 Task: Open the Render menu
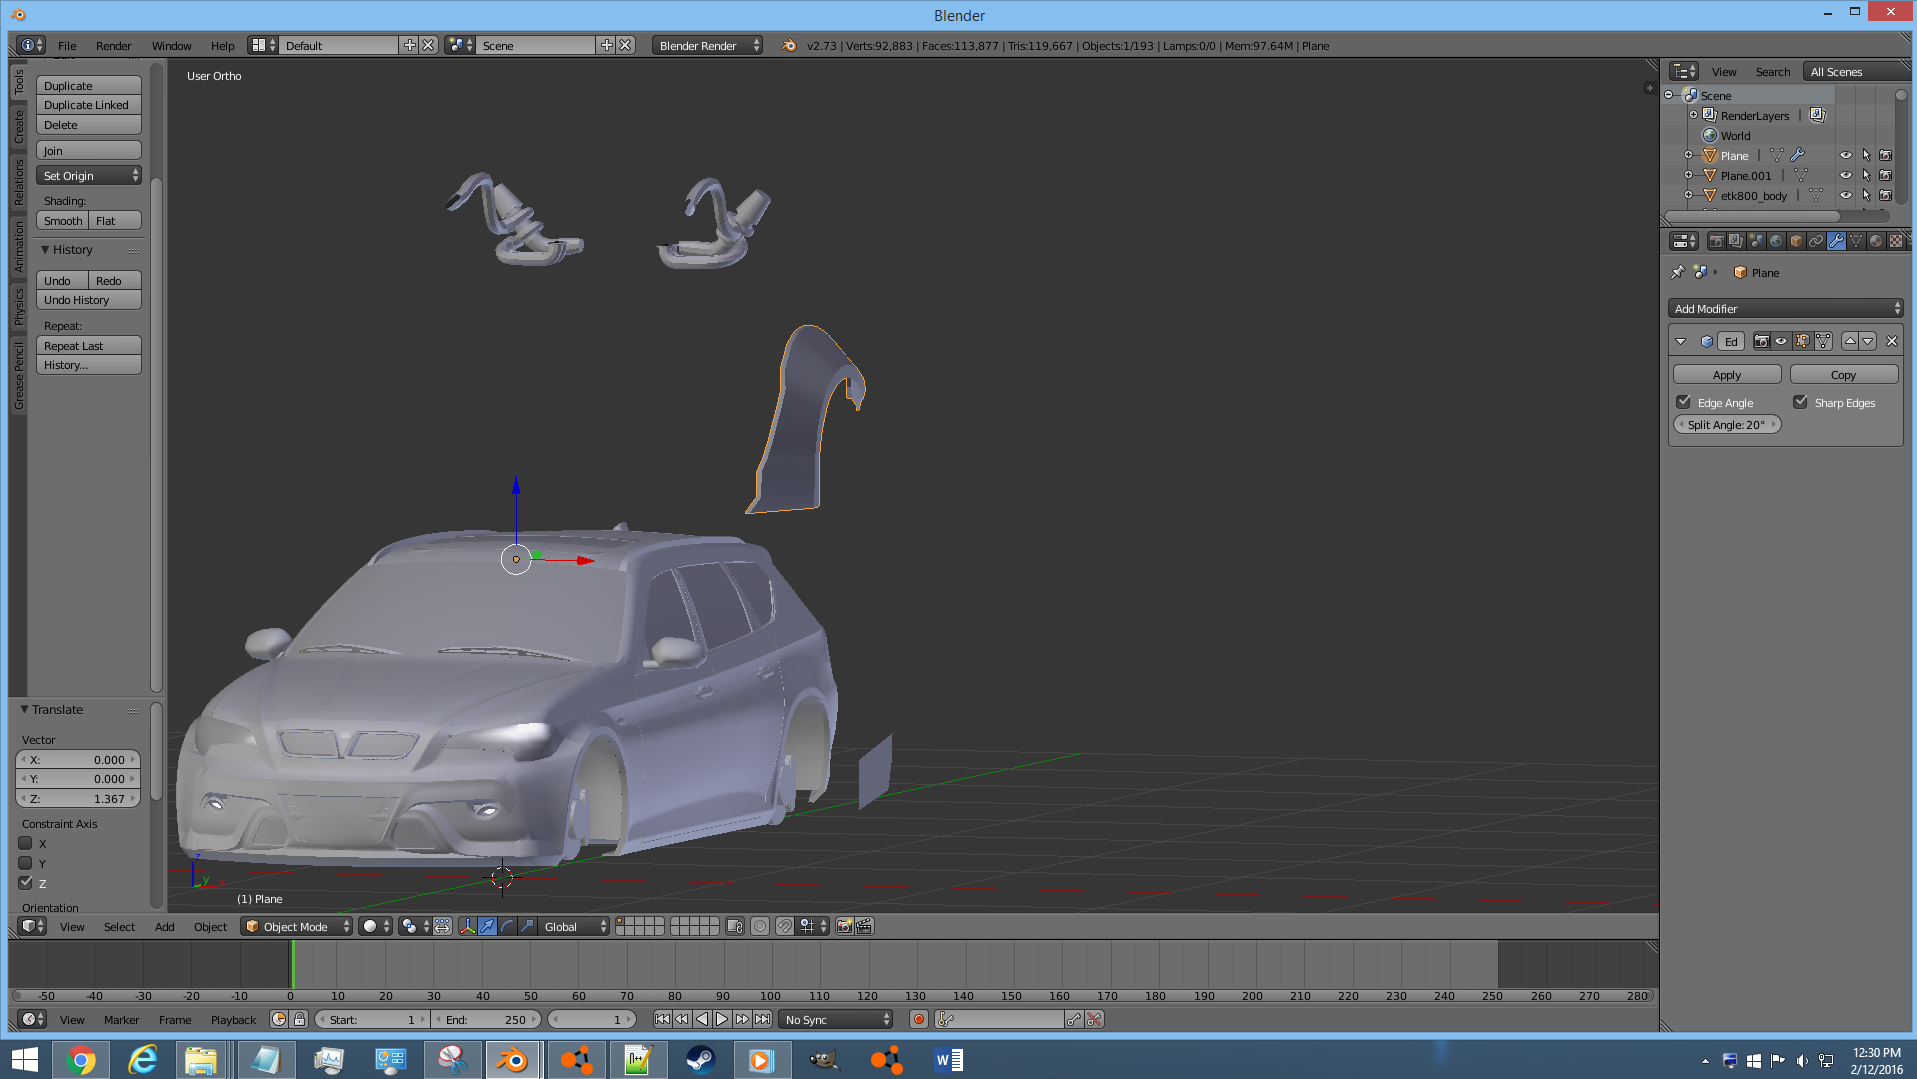pyautogui.click(x=113, y=46)
